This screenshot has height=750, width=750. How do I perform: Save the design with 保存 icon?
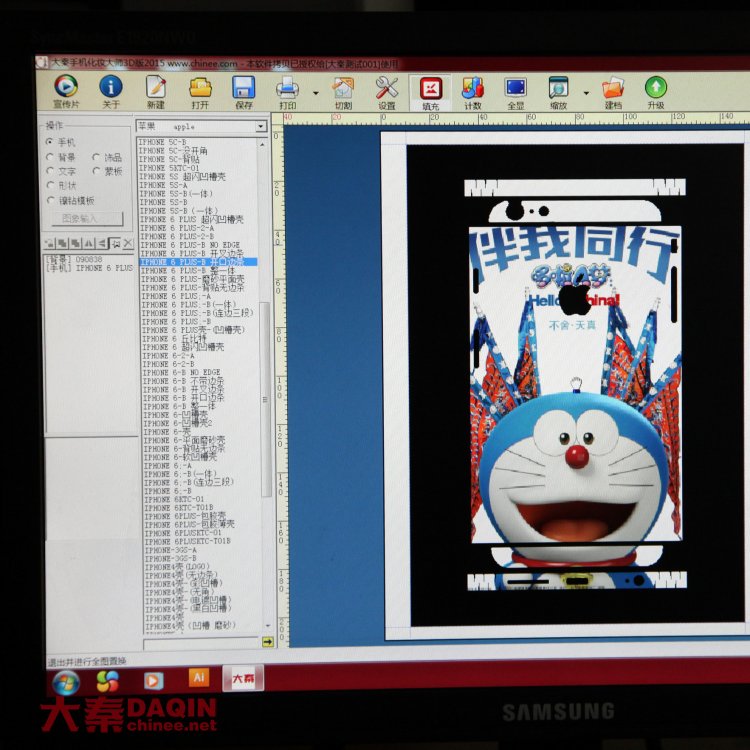(x=244, y=89)
